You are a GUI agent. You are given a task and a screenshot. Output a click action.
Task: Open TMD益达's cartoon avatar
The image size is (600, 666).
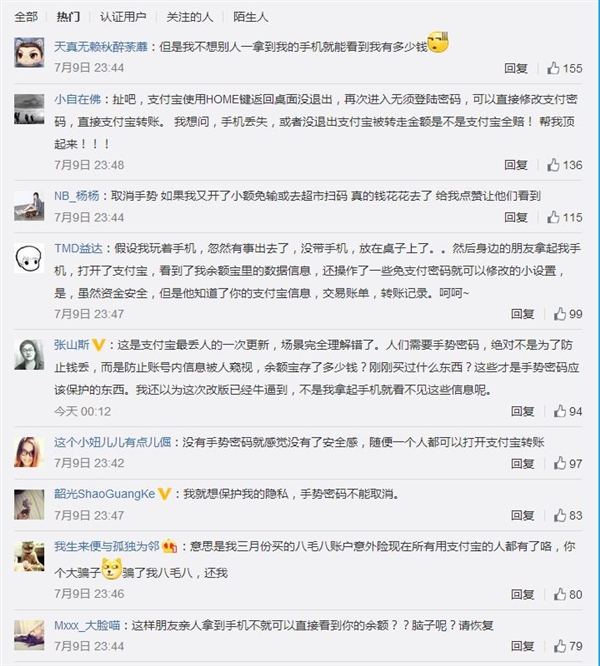pyautogui.click(x=29, y=260)
